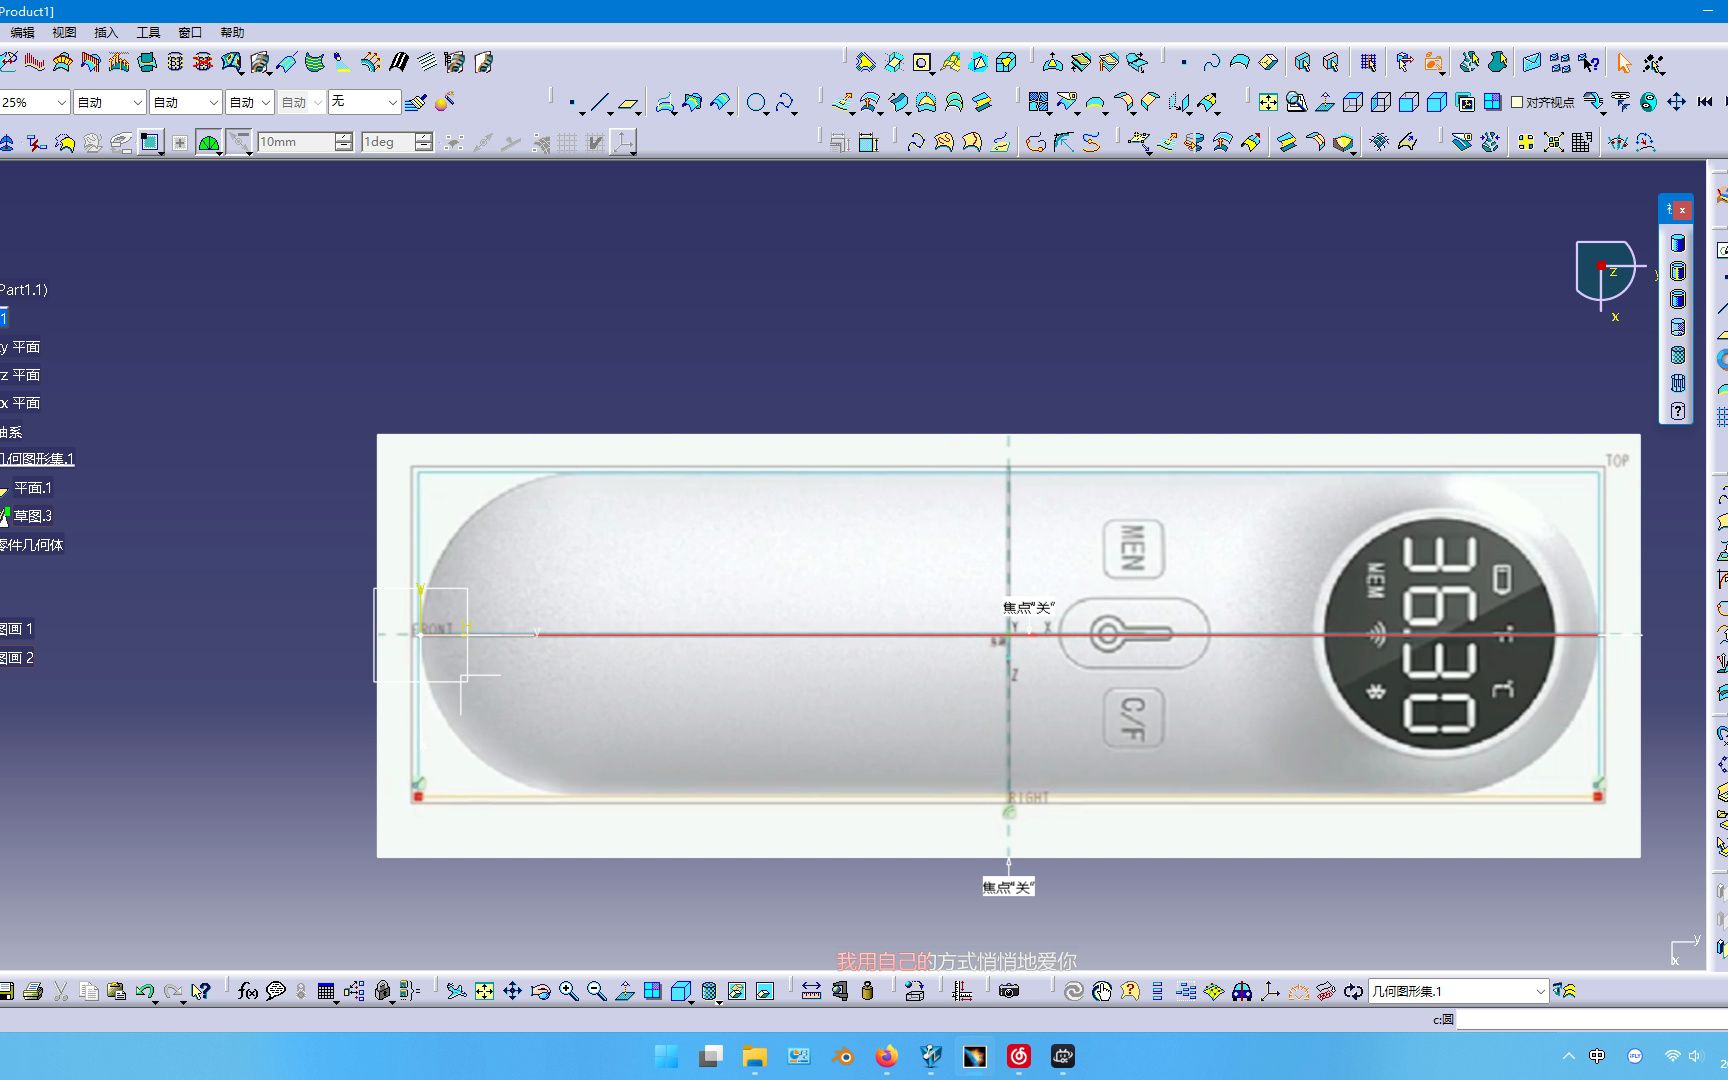Open the 工具 menu
This screenshot has height=1080, width=1728.
click(148, 32)
